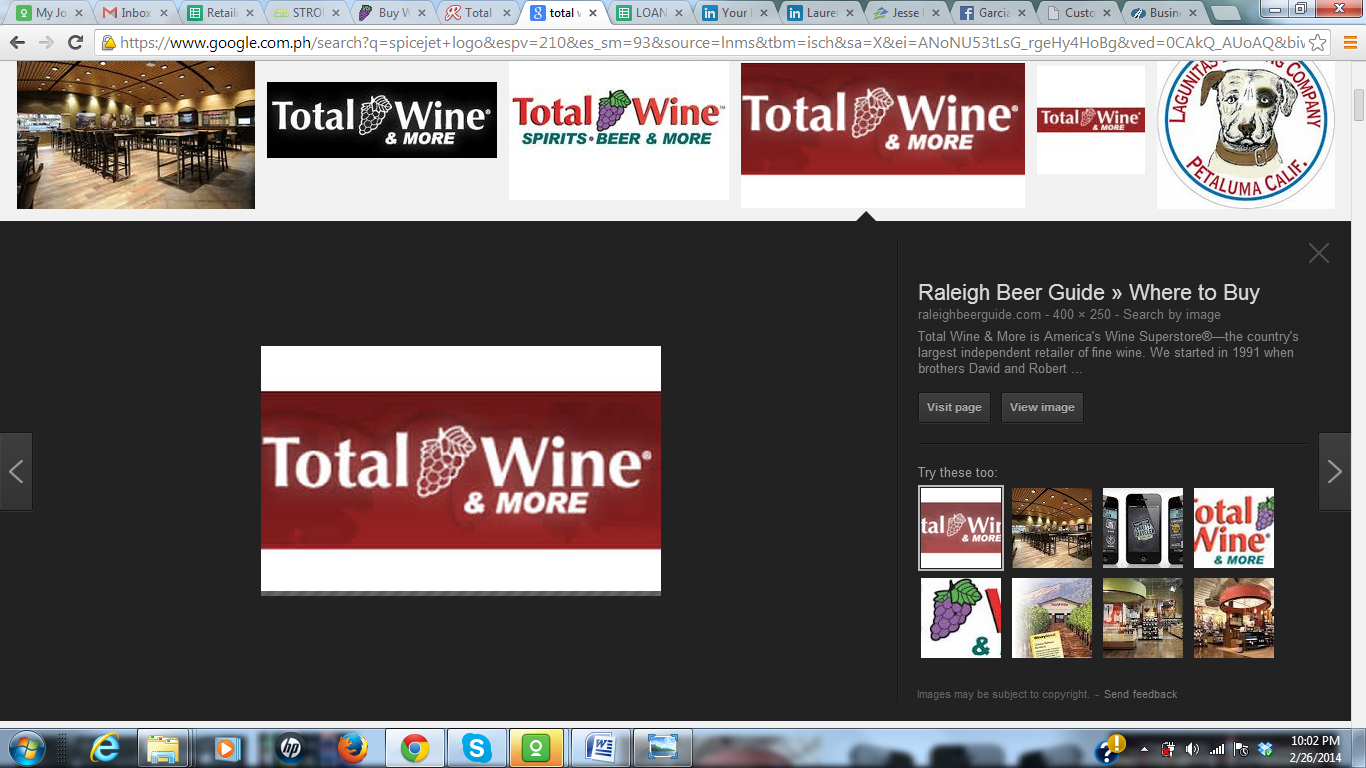Image resolution: width=1366 pixels, height=768 pixels.
Task: Switch to the LOAN spreadsheet tab
Action: coord(651,13)
